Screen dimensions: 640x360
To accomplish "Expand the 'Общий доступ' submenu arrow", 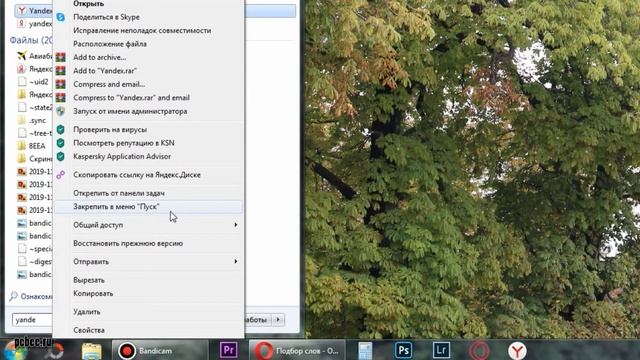I will coord(236,225).
